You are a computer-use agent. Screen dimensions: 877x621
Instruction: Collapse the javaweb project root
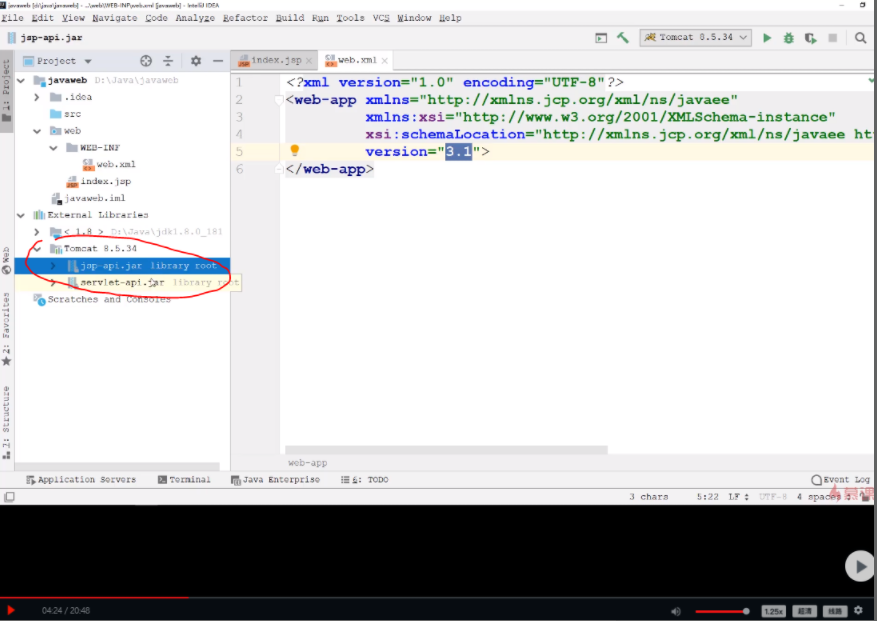(x=21, y=81)
